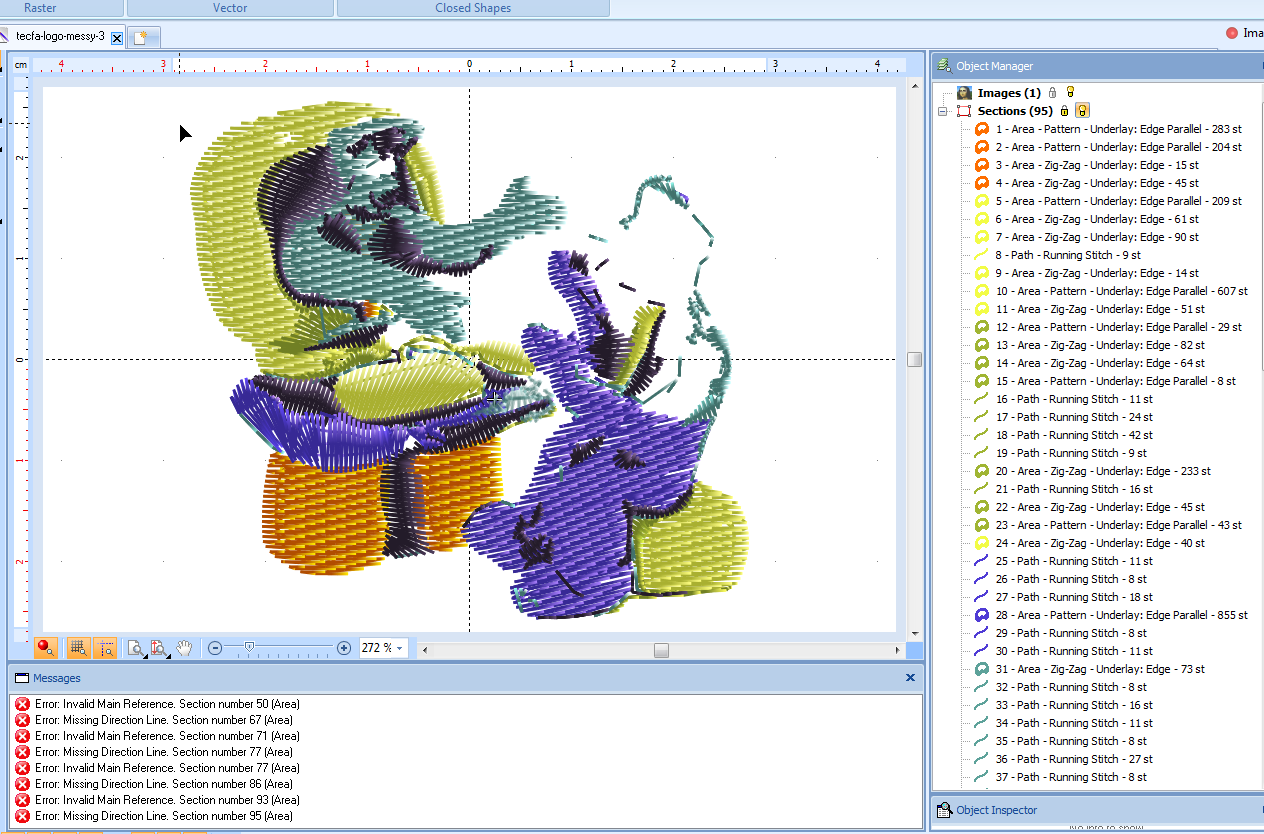Toggle the lock for Images group
The height and width of the screenshot is (834, 1264).
tap(1052, 93)
